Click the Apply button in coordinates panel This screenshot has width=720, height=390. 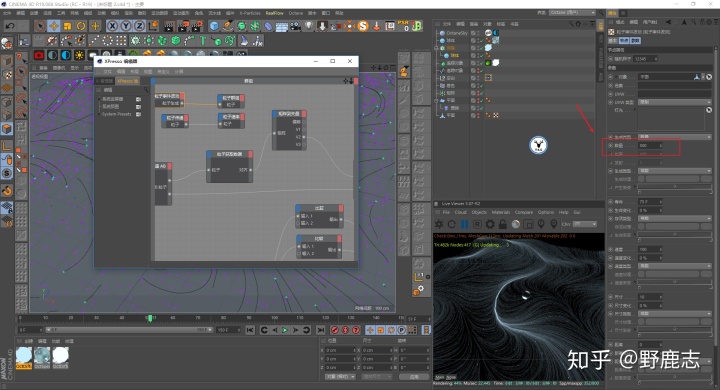coord(414,377)
